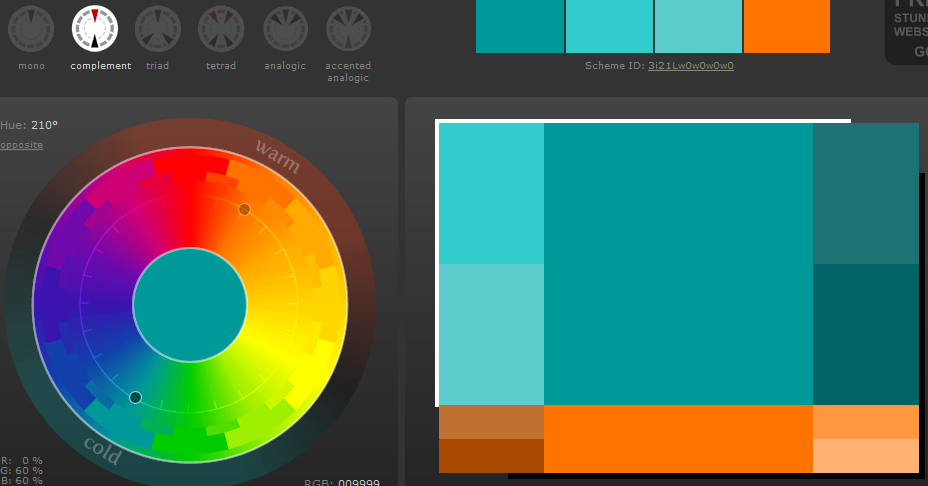Image resolution: width=928 pixels, height=486 pixels.
Task: Choose the tetrad scheme icon
Action: [x=221, y=30]
